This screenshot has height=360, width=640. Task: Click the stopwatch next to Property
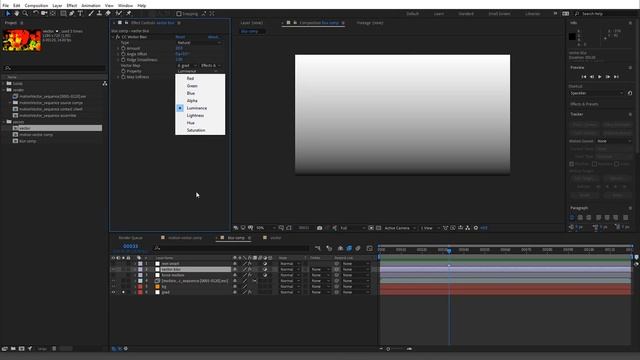click(123, 71)
